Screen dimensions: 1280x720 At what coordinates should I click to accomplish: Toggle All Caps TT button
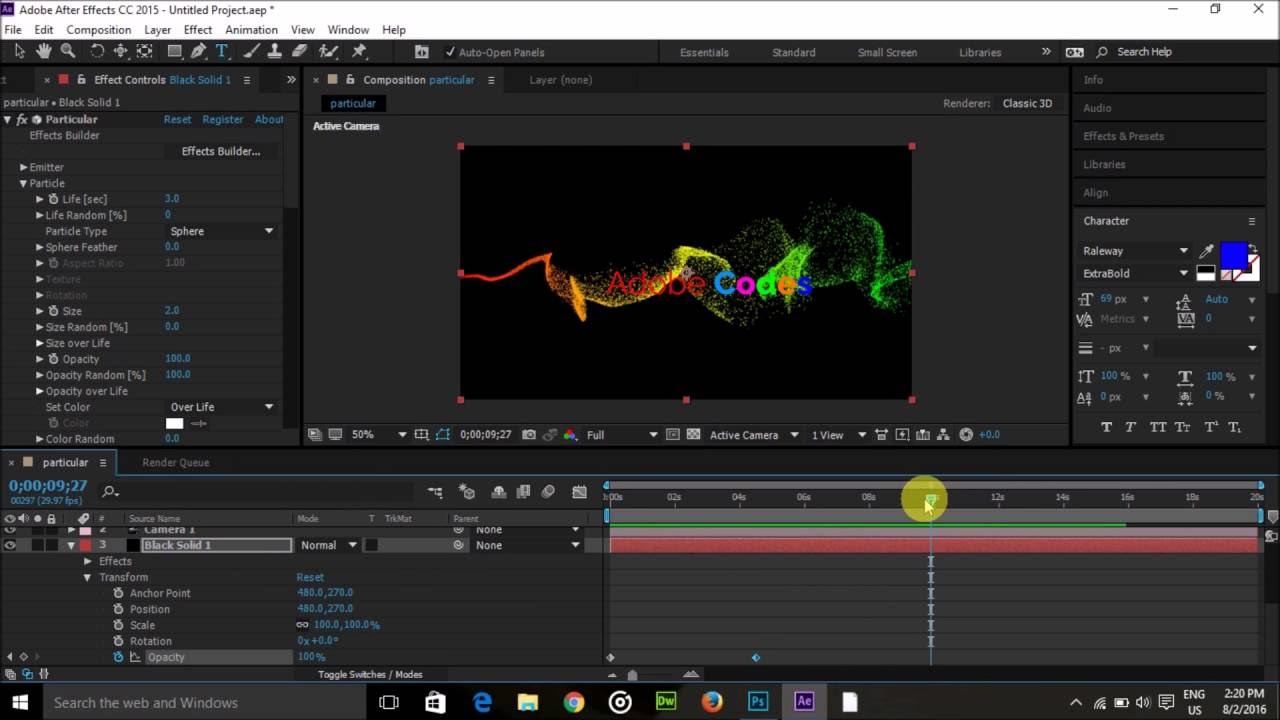coord(1157,427)
